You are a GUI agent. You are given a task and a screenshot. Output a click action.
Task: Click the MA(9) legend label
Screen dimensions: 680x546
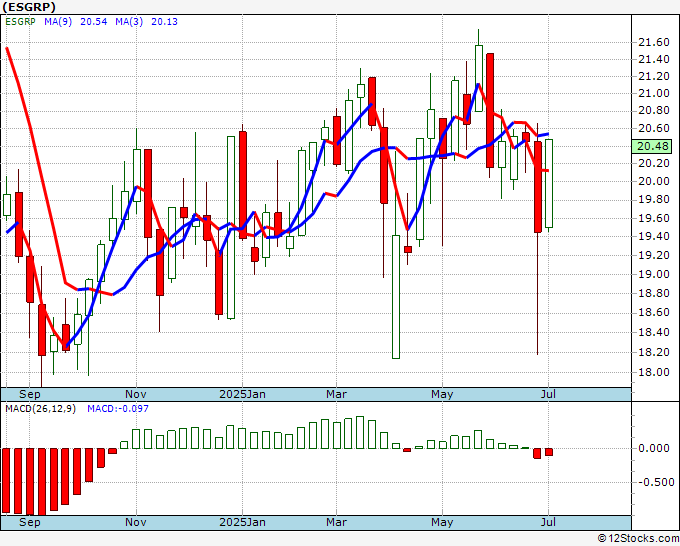[x=58, y=22]
